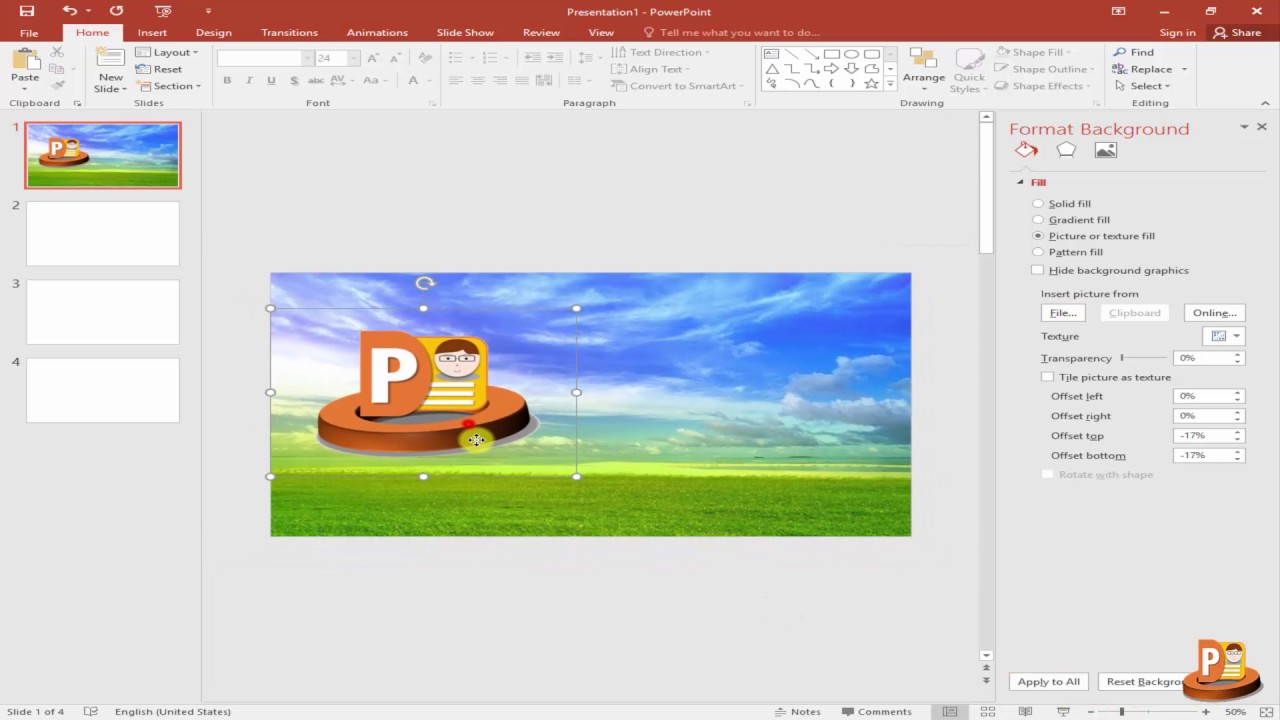Select the Solid fill option
1280x720 pixels.
click(1038, 204)
